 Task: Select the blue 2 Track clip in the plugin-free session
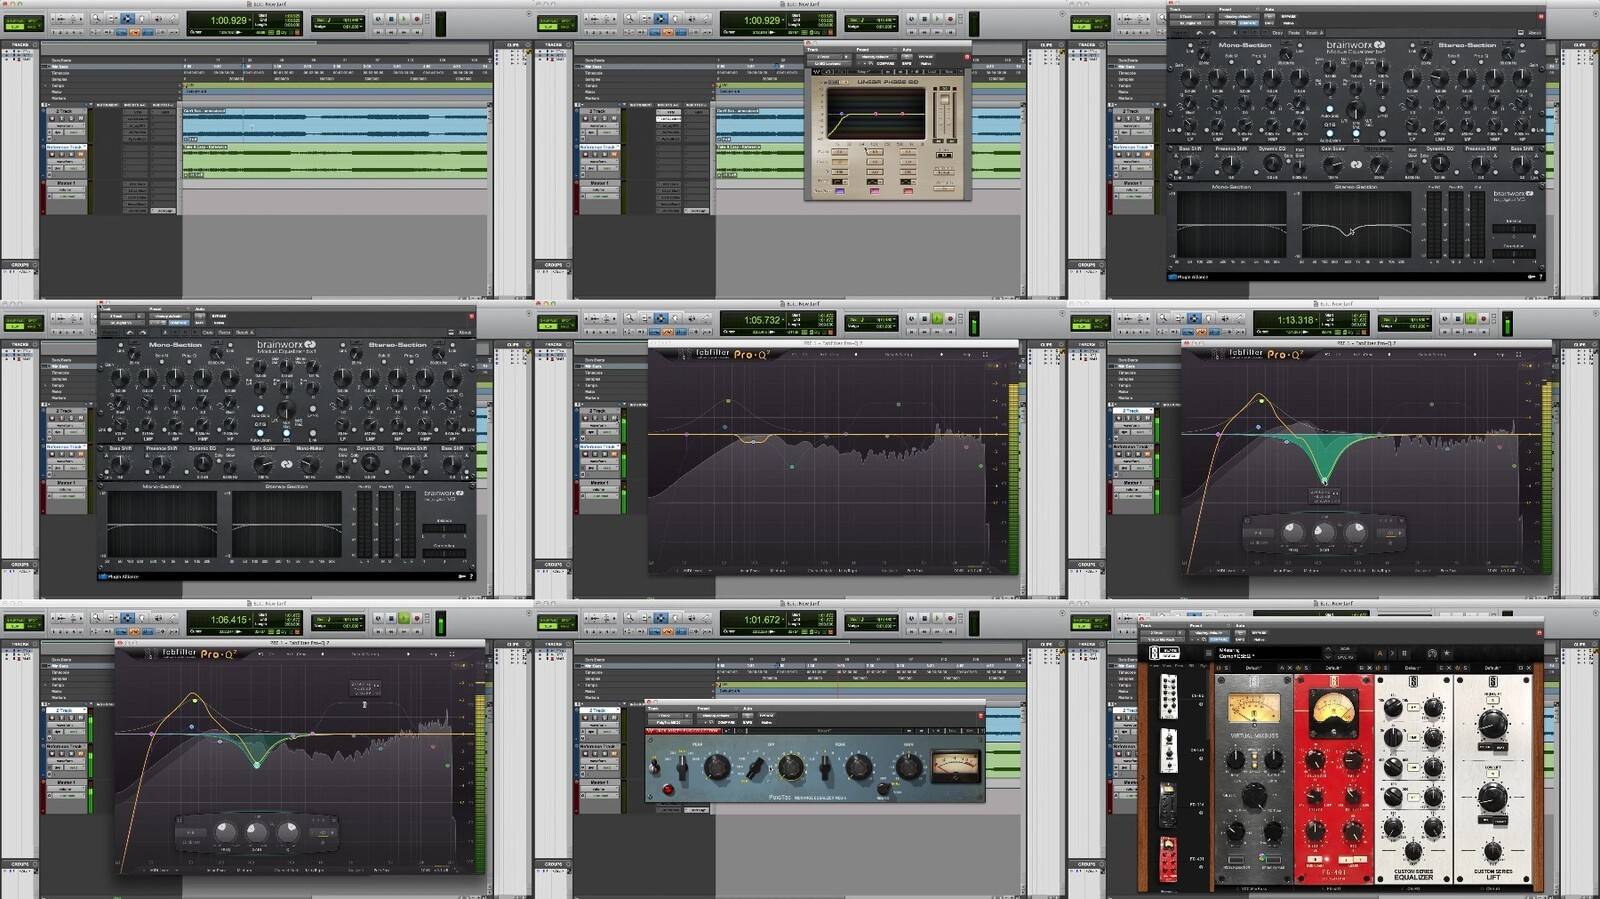coord(336,126)
